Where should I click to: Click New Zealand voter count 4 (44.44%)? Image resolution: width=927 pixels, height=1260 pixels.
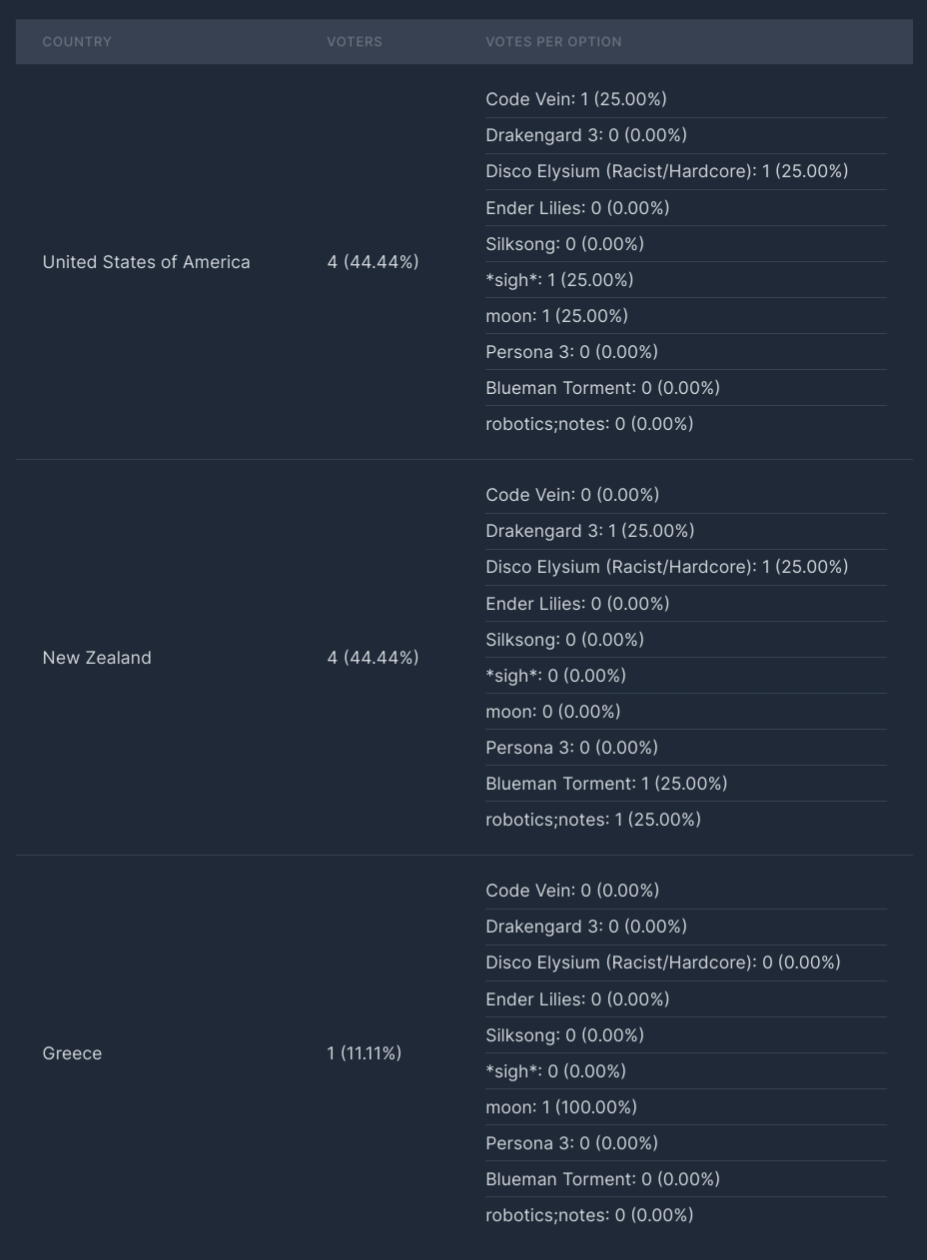pos(372,658)
